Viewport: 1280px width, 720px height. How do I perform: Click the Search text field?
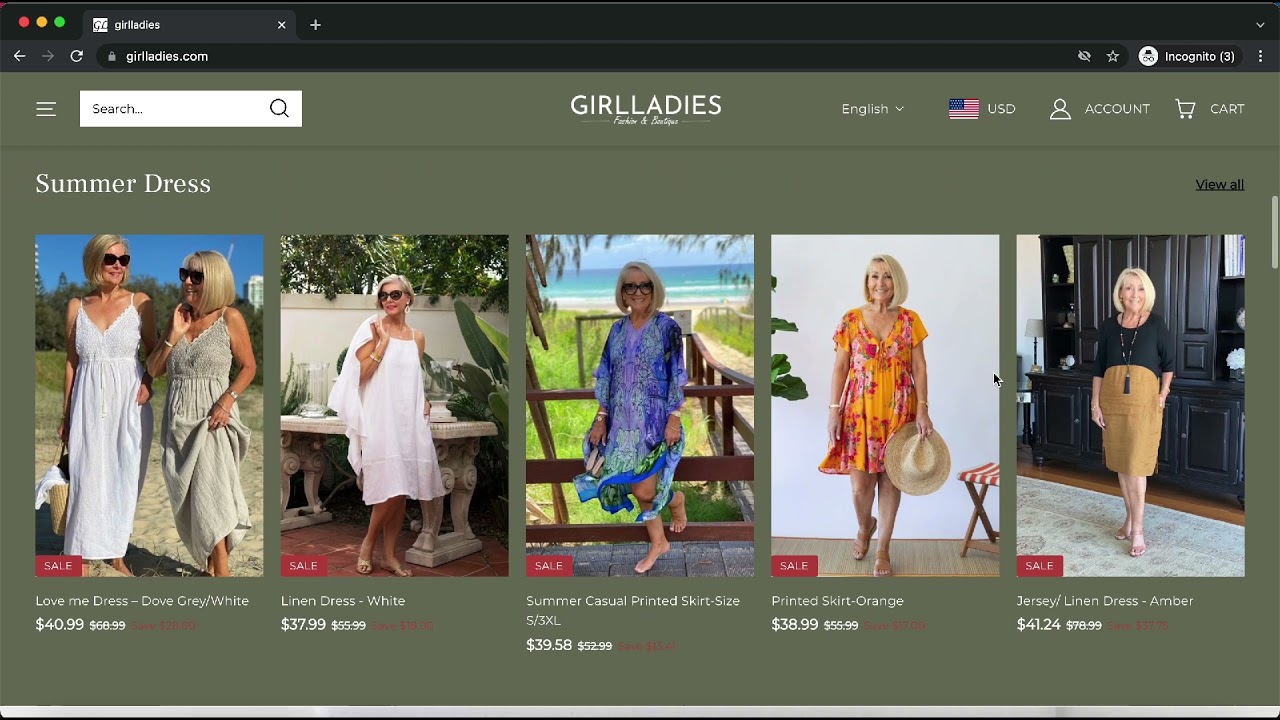click(x=170, y=109)
